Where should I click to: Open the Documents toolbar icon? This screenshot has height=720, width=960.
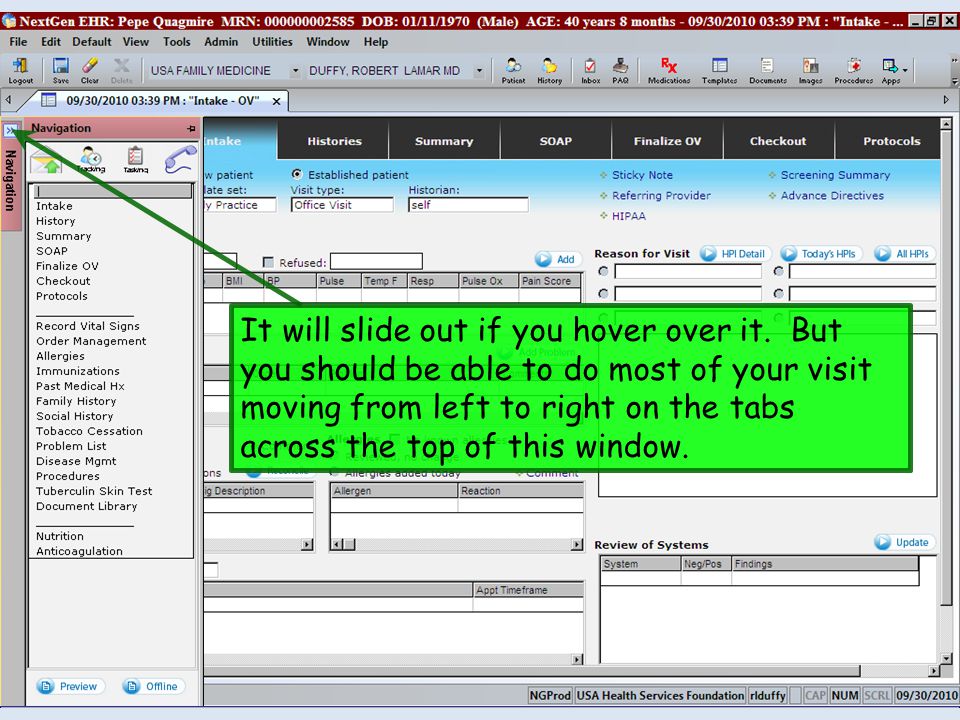[x=768, y=71]
